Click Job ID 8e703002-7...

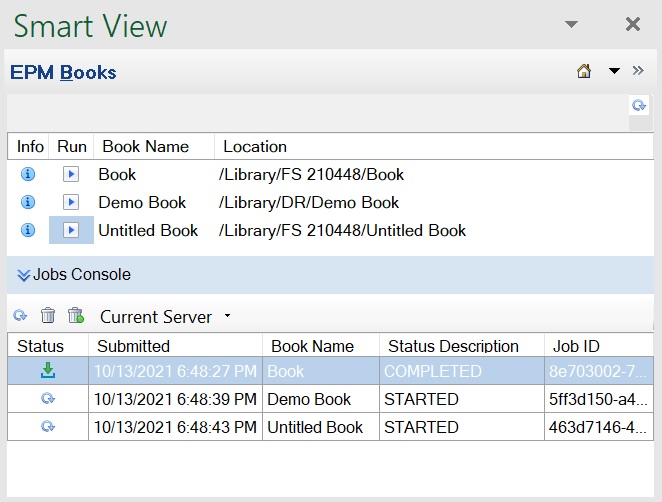[x=598, y=371]
